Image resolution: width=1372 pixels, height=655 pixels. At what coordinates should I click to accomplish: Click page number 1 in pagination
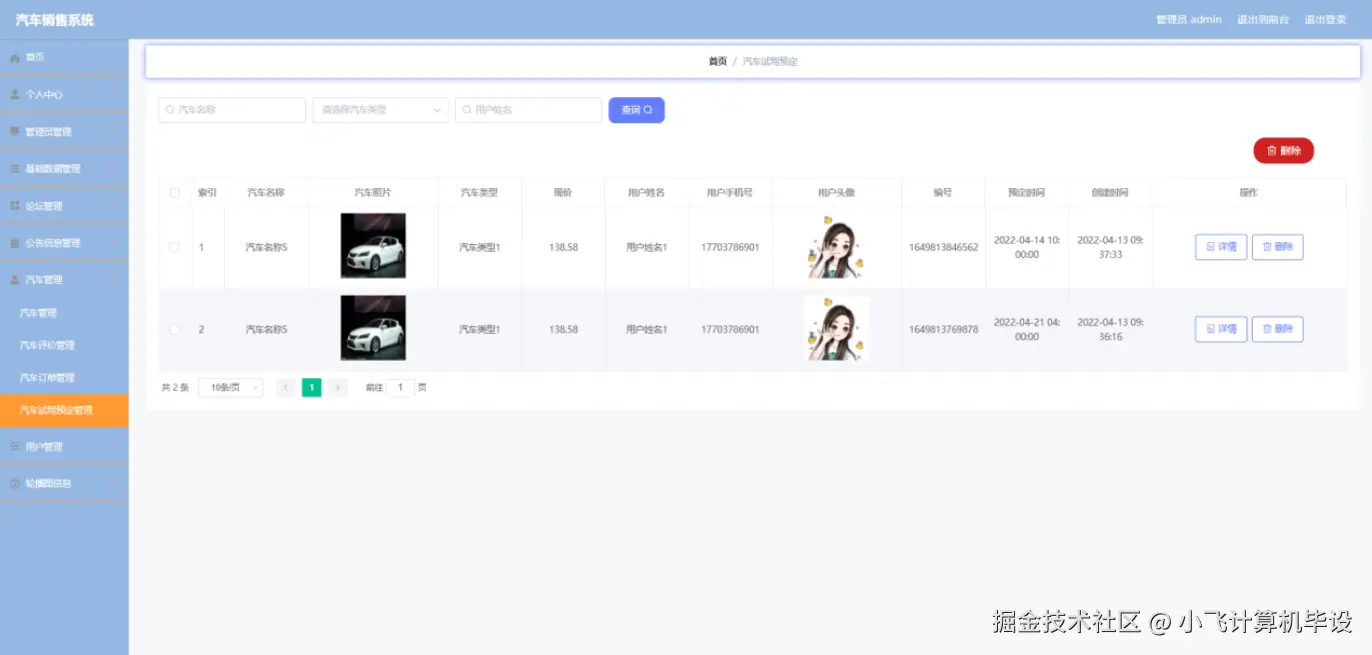[312, 388]
